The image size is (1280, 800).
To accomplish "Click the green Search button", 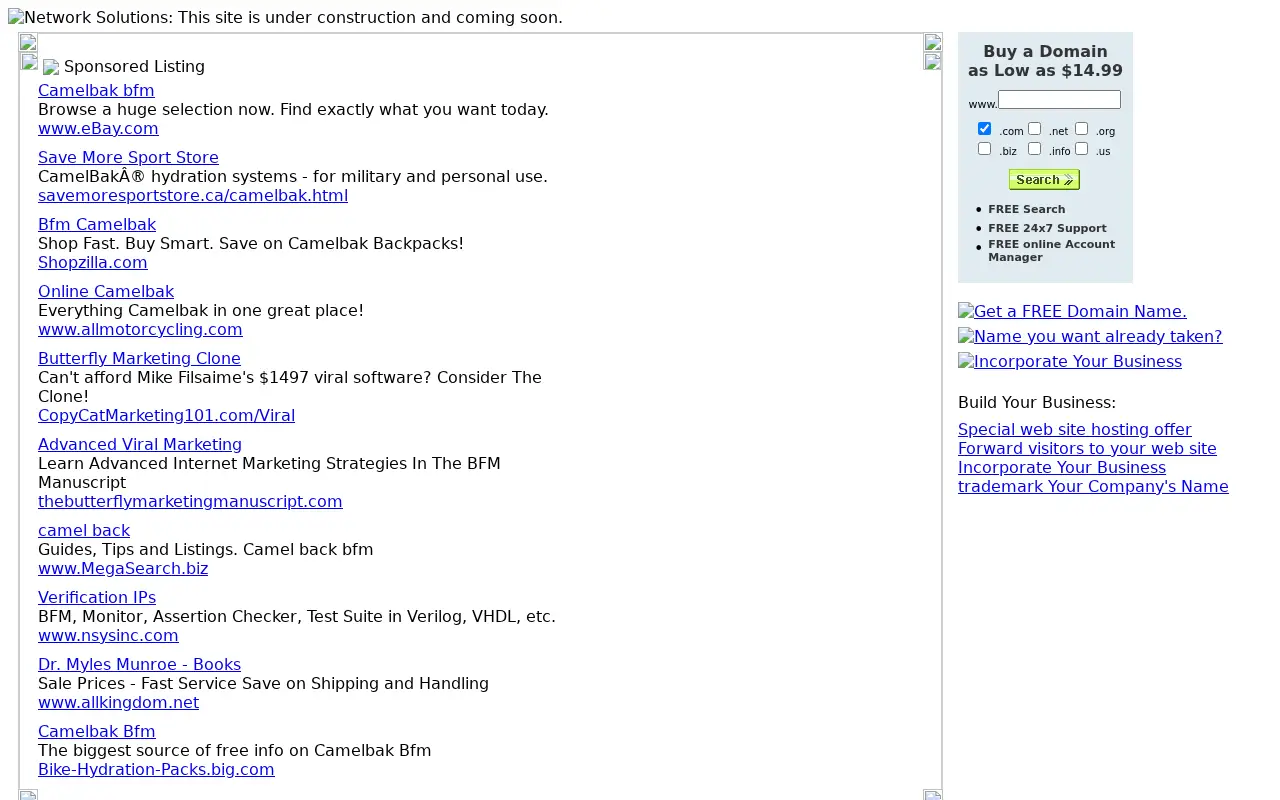I will (1044, 180).
